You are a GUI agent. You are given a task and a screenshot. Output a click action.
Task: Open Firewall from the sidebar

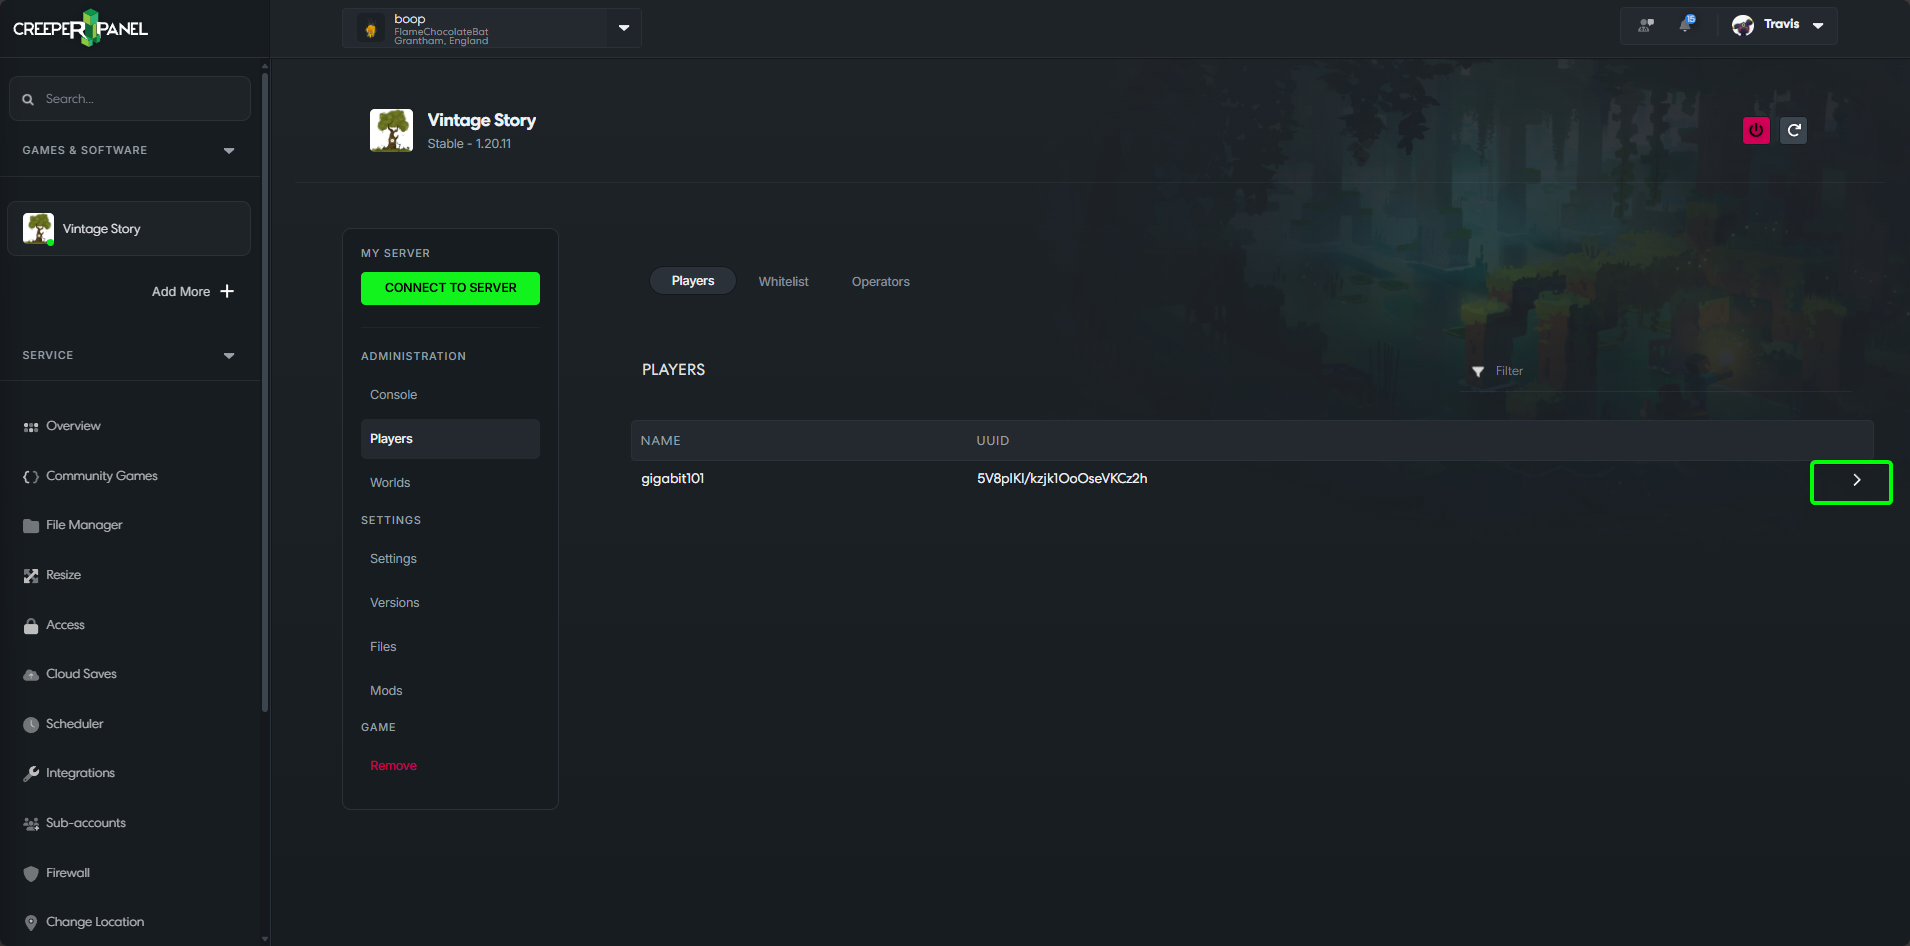point(67,873)
